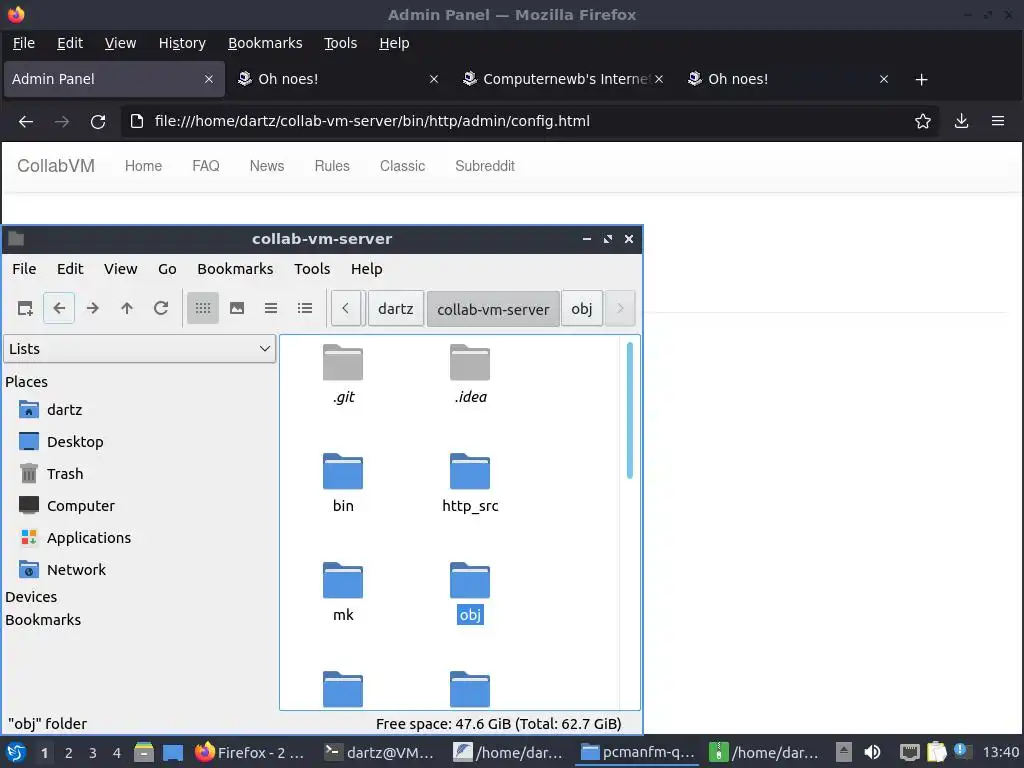Open the volume control tray icon

coord(872,752)
